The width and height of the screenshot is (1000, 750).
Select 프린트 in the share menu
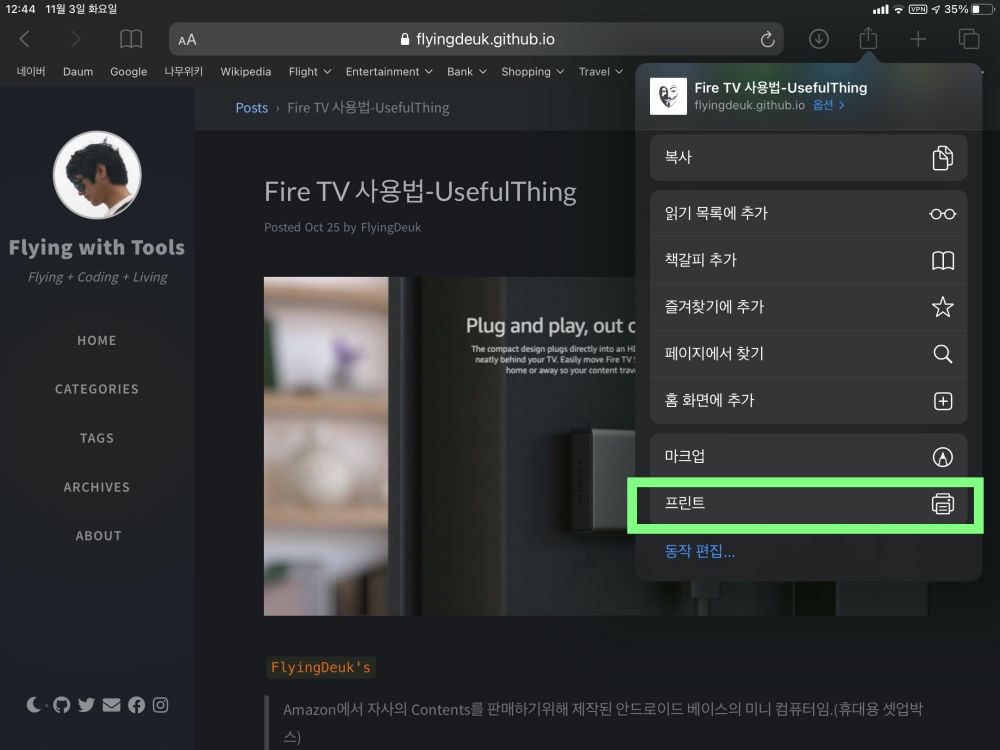click(808, 504)
